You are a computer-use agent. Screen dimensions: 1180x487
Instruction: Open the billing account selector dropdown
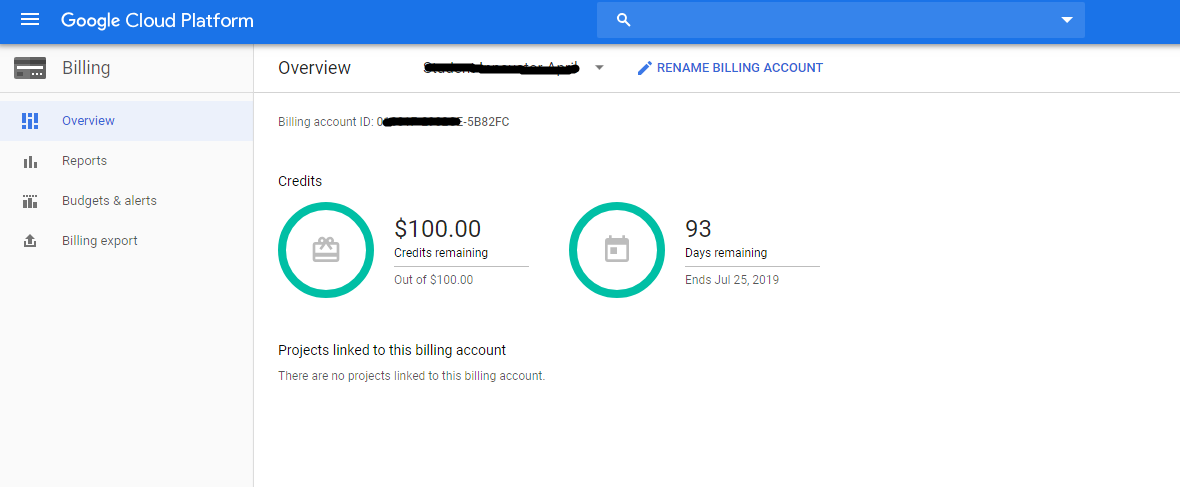click(x=599, y=68)
